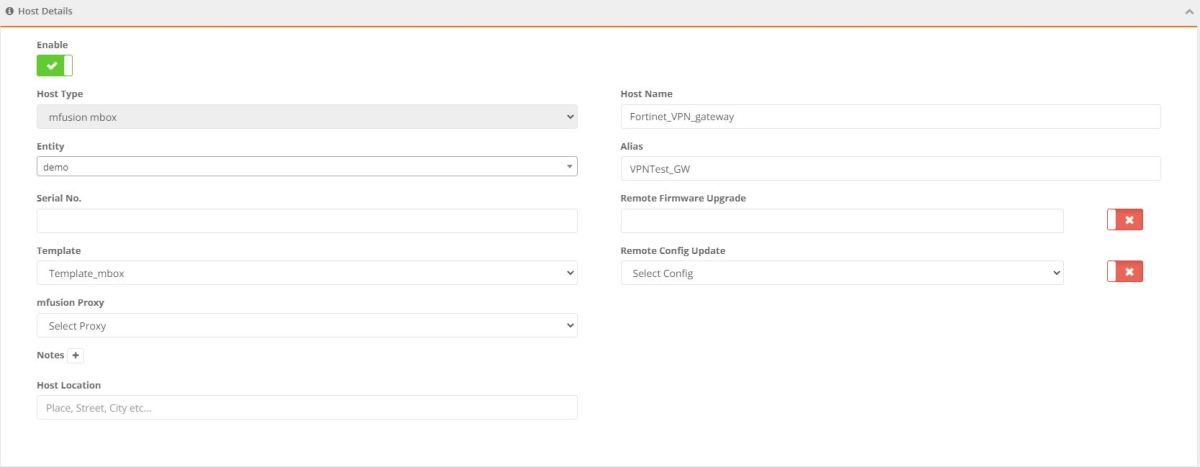Click the mfusion Proxy label
This screenshot has width=1200, height=467.
pyautogui.click(x=70, y=302)
